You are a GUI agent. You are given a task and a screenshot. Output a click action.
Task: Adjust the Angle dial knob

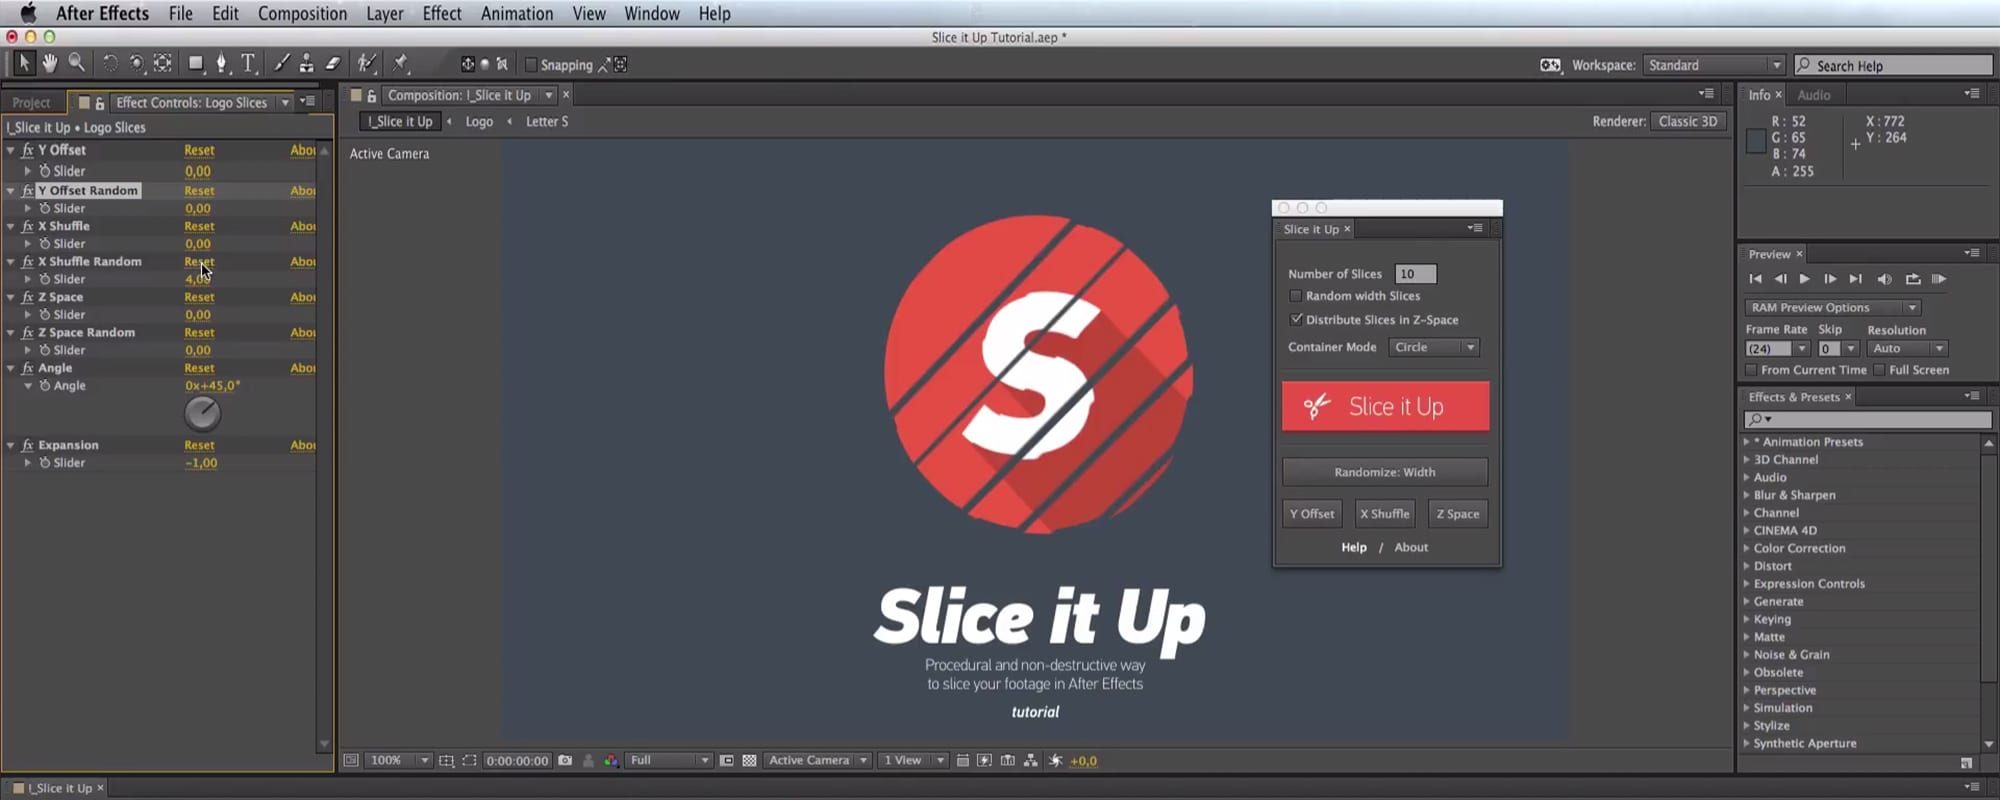202,413
